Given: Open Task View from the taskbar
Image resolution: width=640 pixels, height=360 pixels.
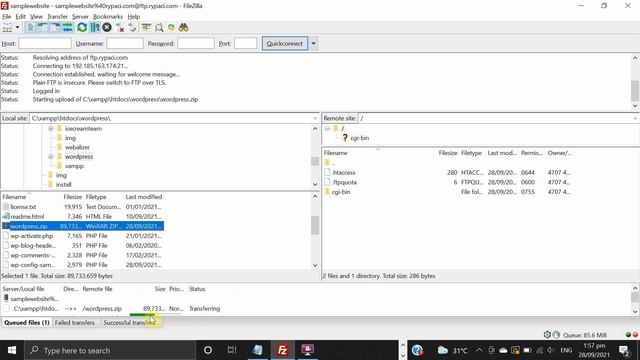Looking at the screenshot, I should [232, 350].
